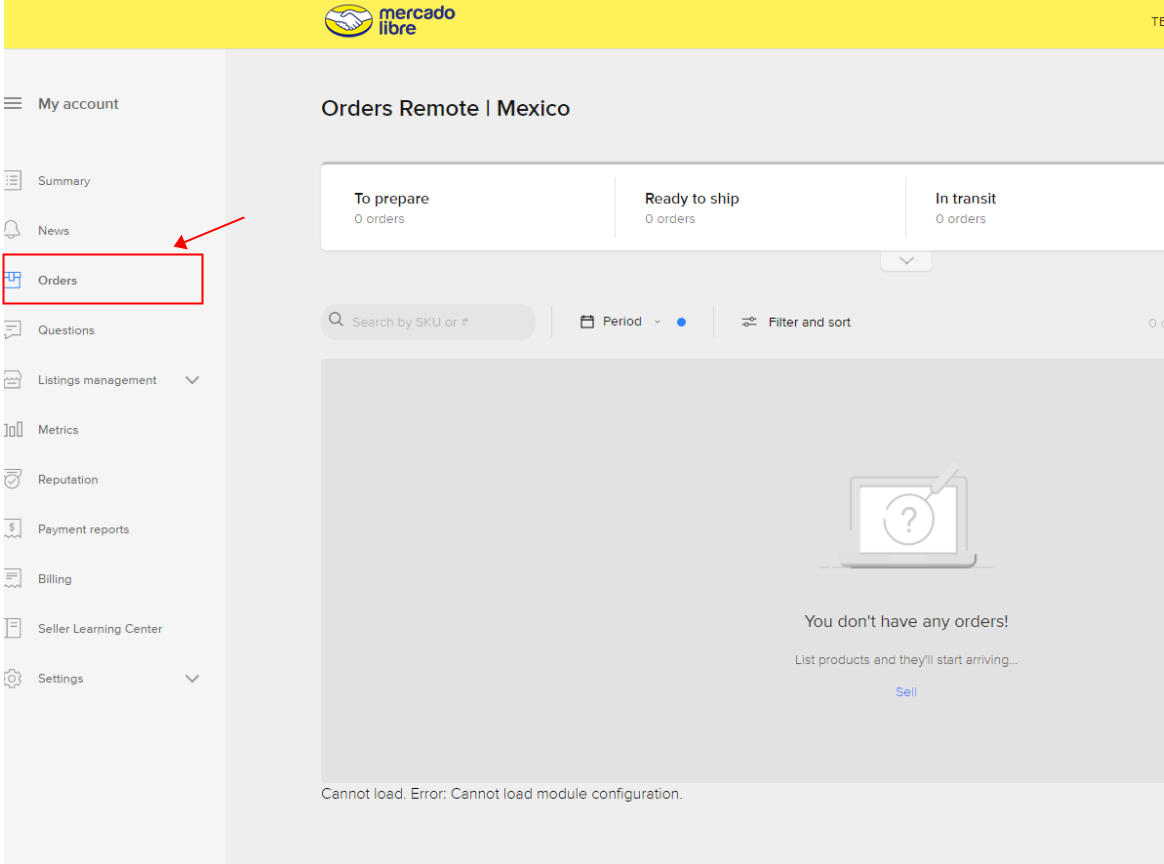The width and height of the screenshot is (1164, 864).
Task: Go to Seller Learning Center
Action: coord(100,629)
